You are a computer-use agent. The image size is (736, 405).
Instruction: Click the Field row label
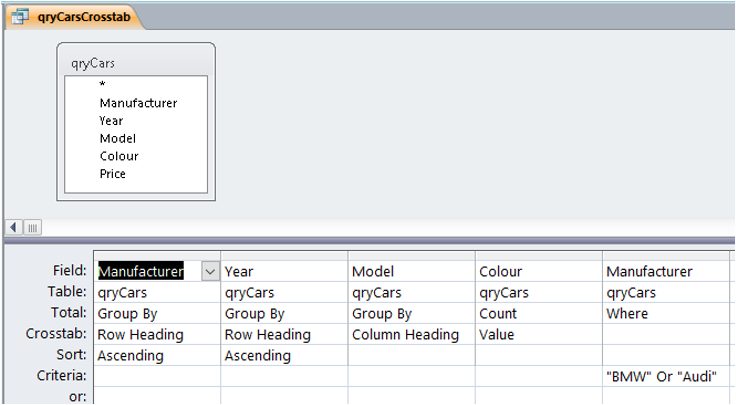69,270
